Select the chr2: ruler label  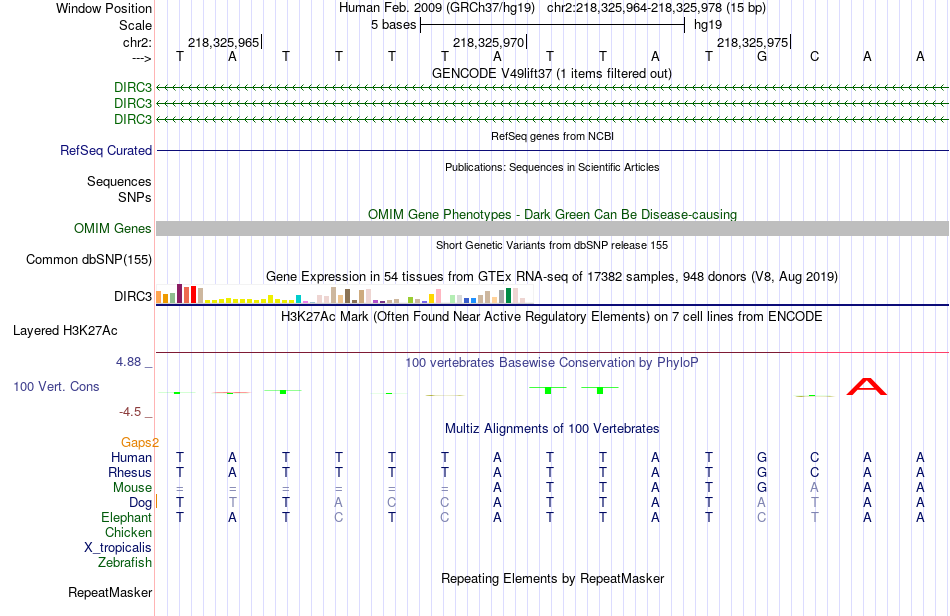point(137,42)
